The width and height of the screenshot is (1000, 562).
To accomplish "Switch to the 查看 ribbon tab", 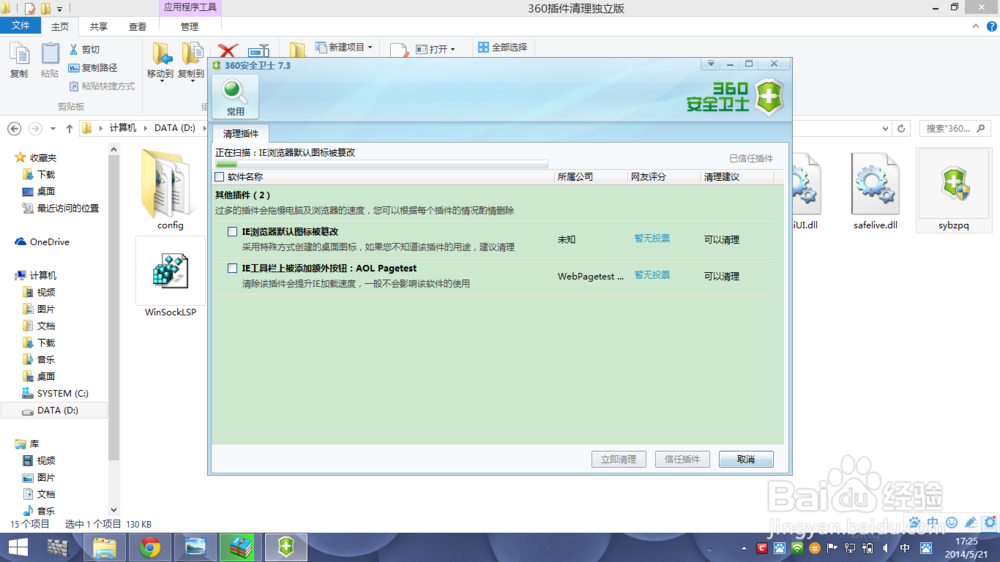I will 137,26.
